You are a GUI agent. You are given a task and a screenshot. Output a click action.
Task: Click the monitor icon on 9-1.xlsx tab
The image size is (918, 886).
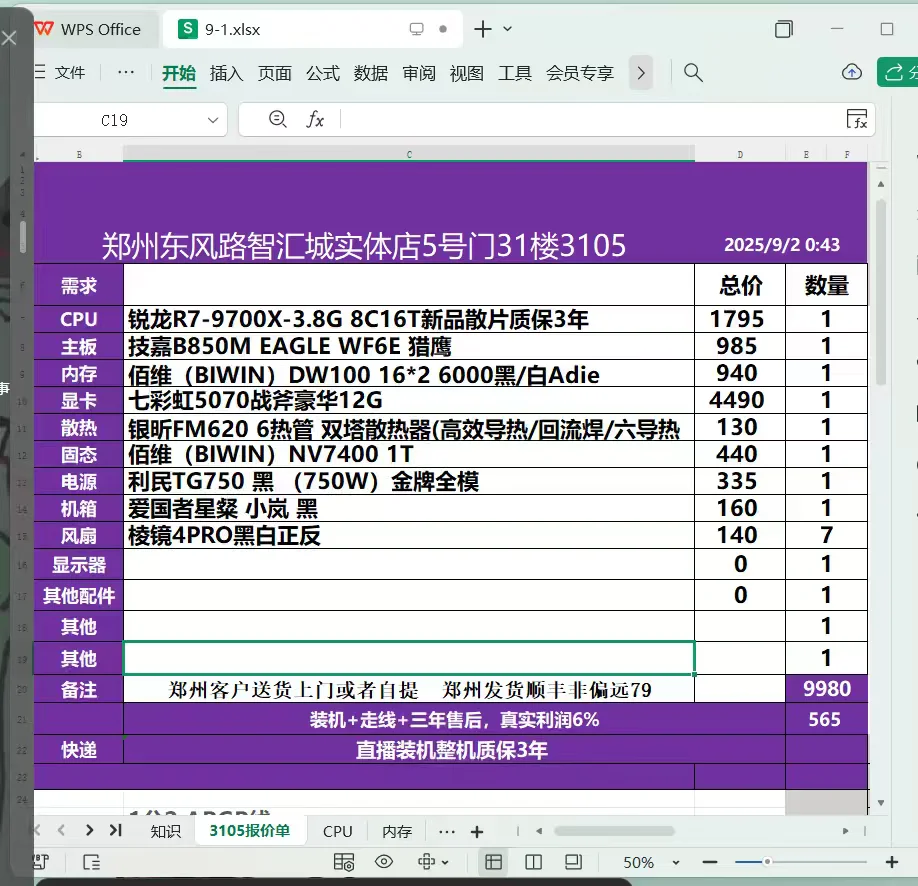tap(416, 29)
